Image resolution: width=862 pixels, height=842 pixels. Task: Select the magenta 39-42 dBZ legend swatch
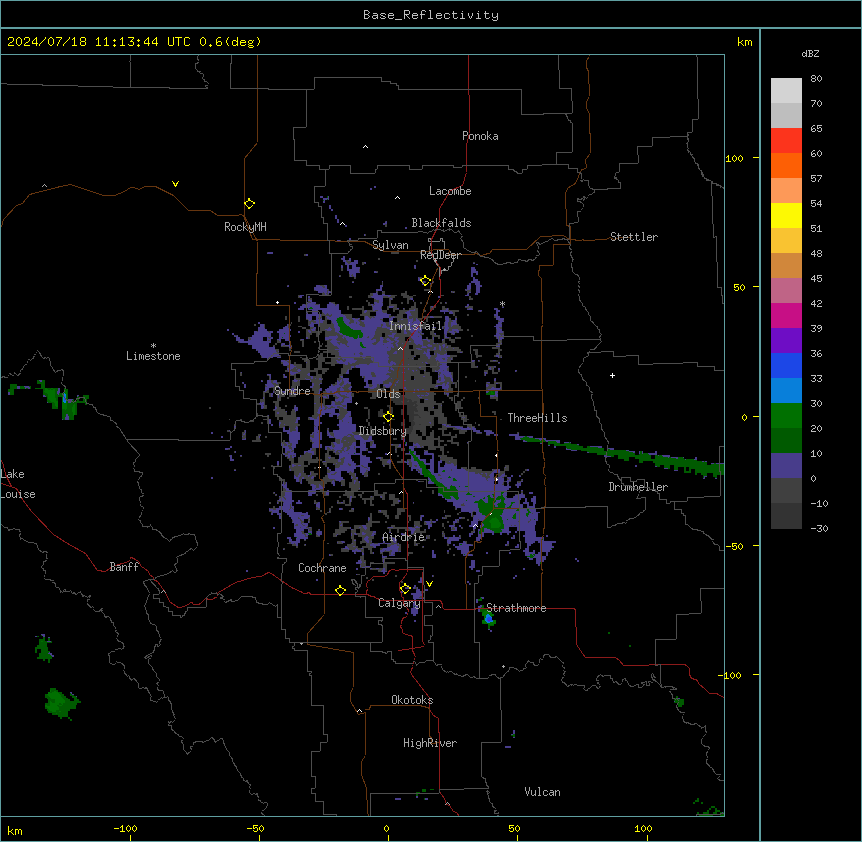pos(786,315)
